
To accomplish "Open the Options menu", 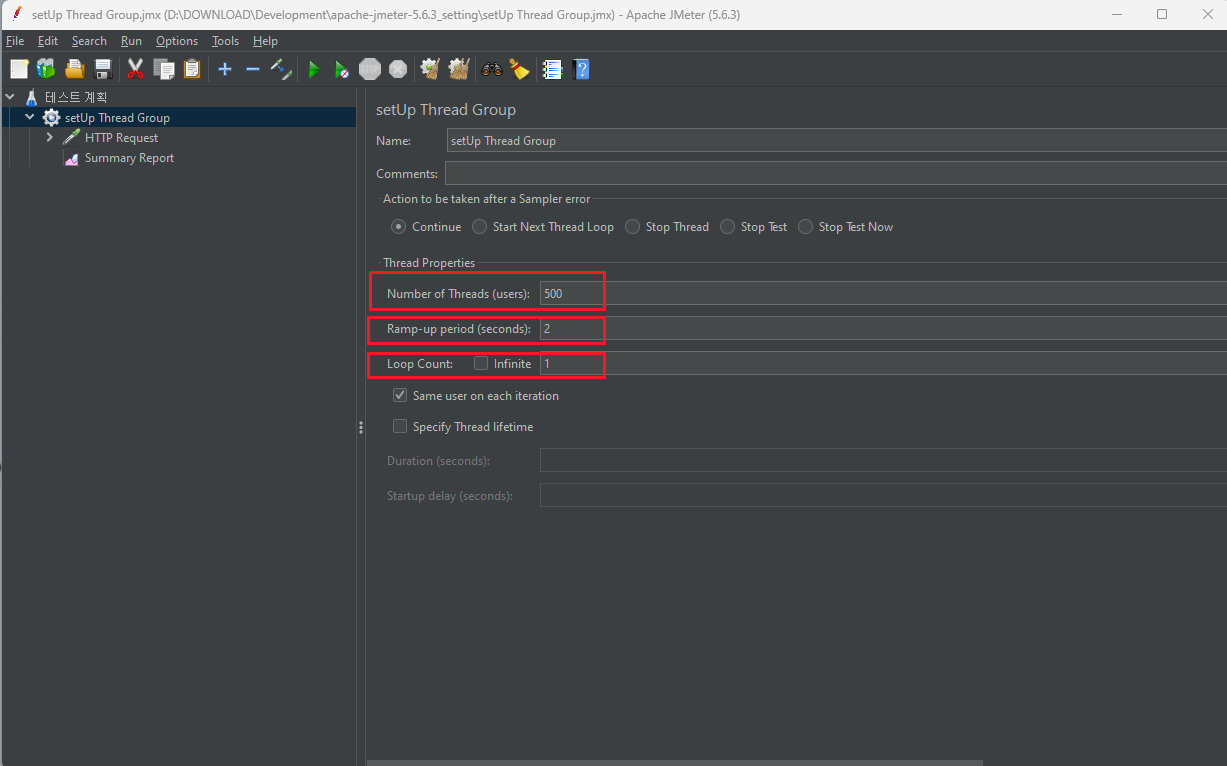I will pyautogui.click(x=177, y=41).
